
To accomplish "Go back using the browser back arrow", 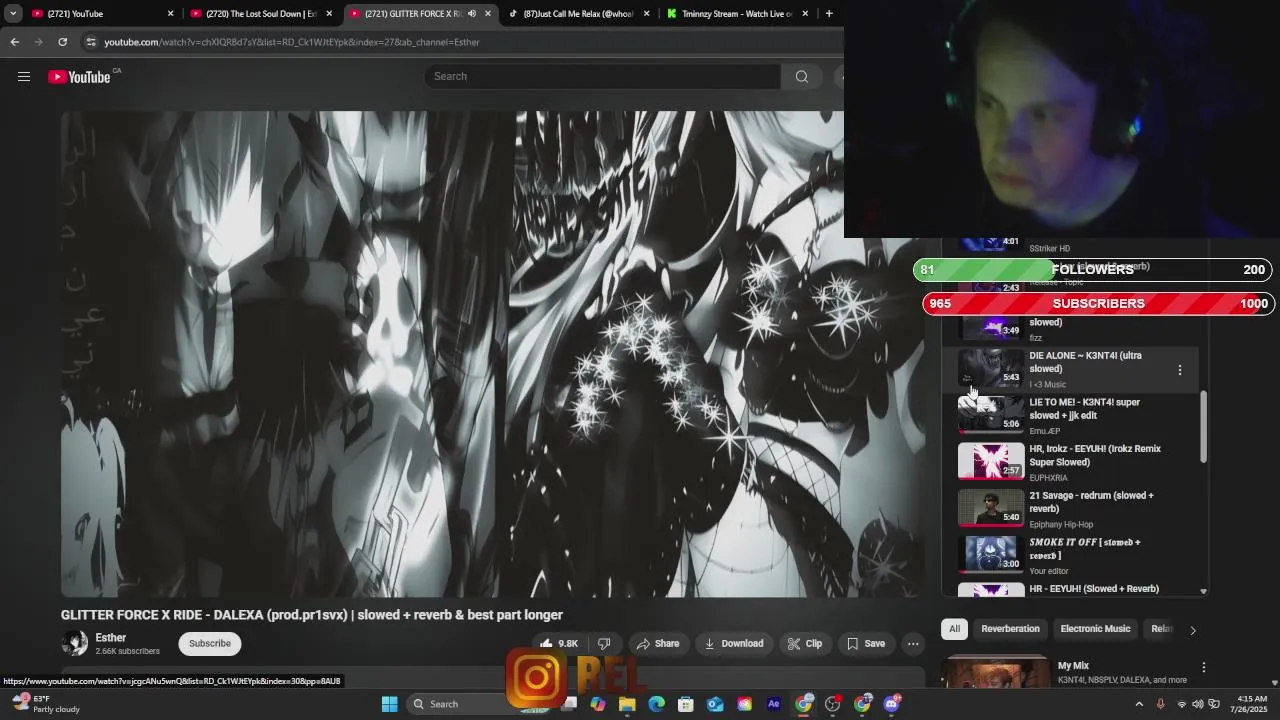I will click(x=14, y=42).
